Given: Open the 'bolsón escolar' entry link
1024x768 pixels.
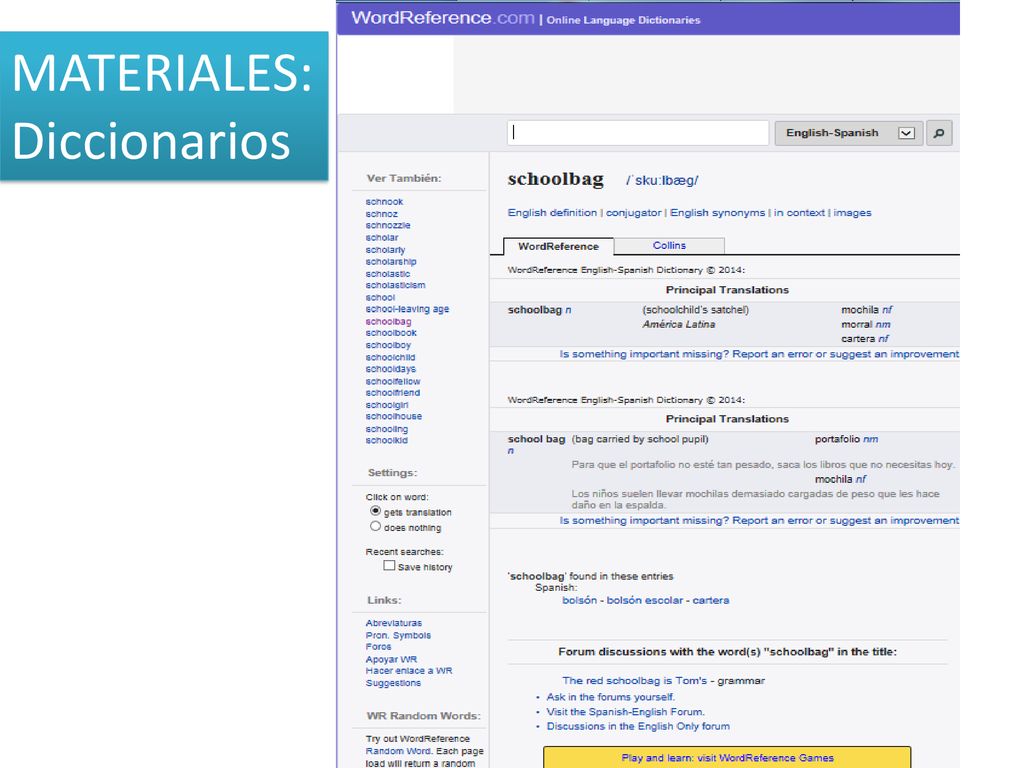Looking at the screenshot, I should pyautogui.click(x=645, y=600).
